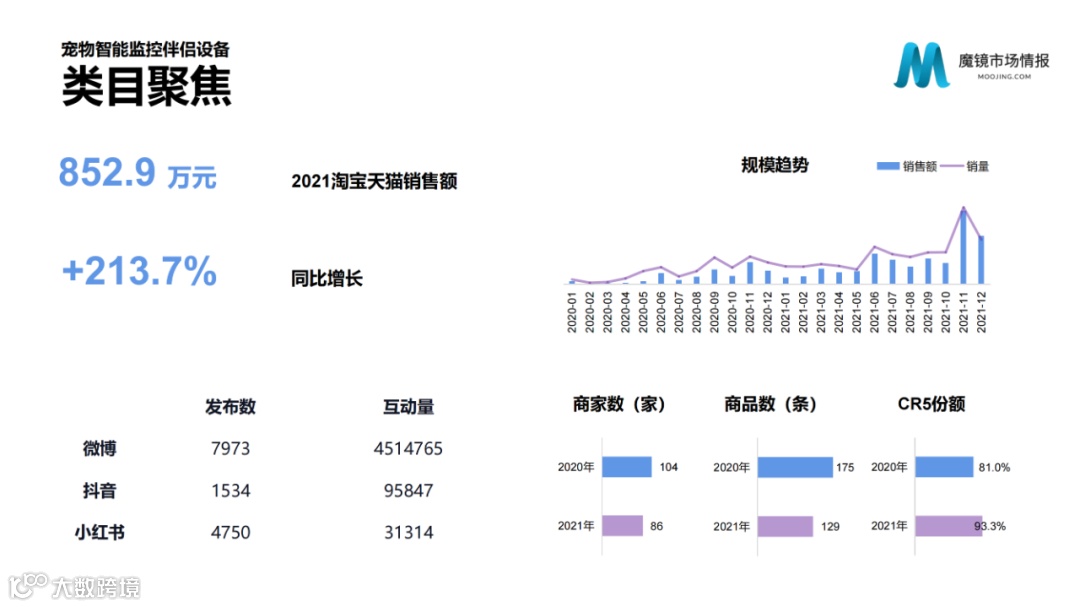Click the 商家数（家）chart title
Image resolution: width=1080 pixels, height=607 pixels.
click(619, 404)
